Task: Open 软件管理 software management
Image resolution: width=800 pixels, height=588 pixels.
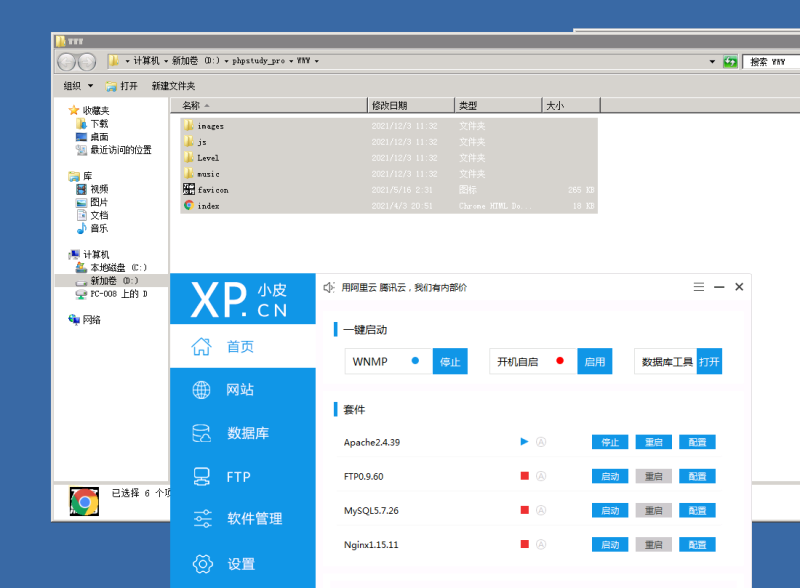Action: click(x=243, y=519)
